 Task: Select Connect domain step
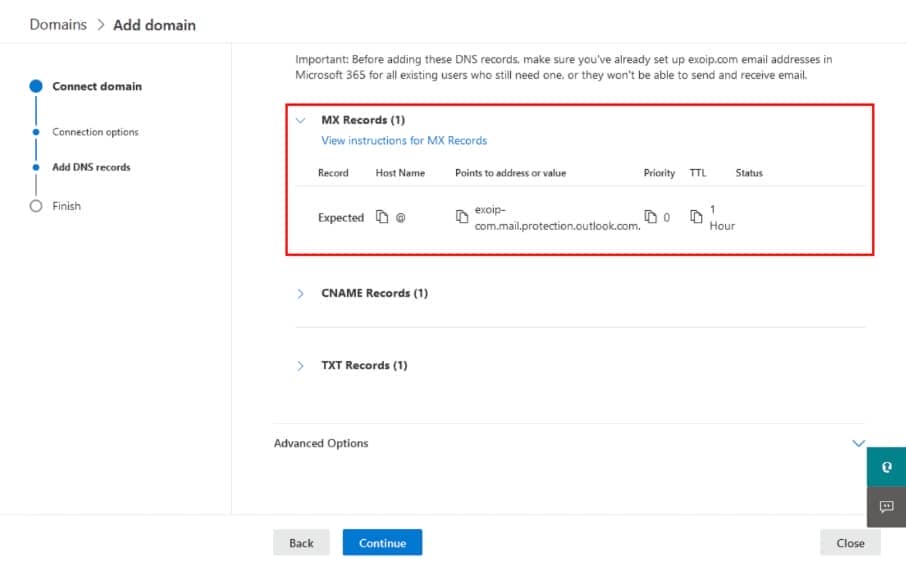(x=97, y=86)
